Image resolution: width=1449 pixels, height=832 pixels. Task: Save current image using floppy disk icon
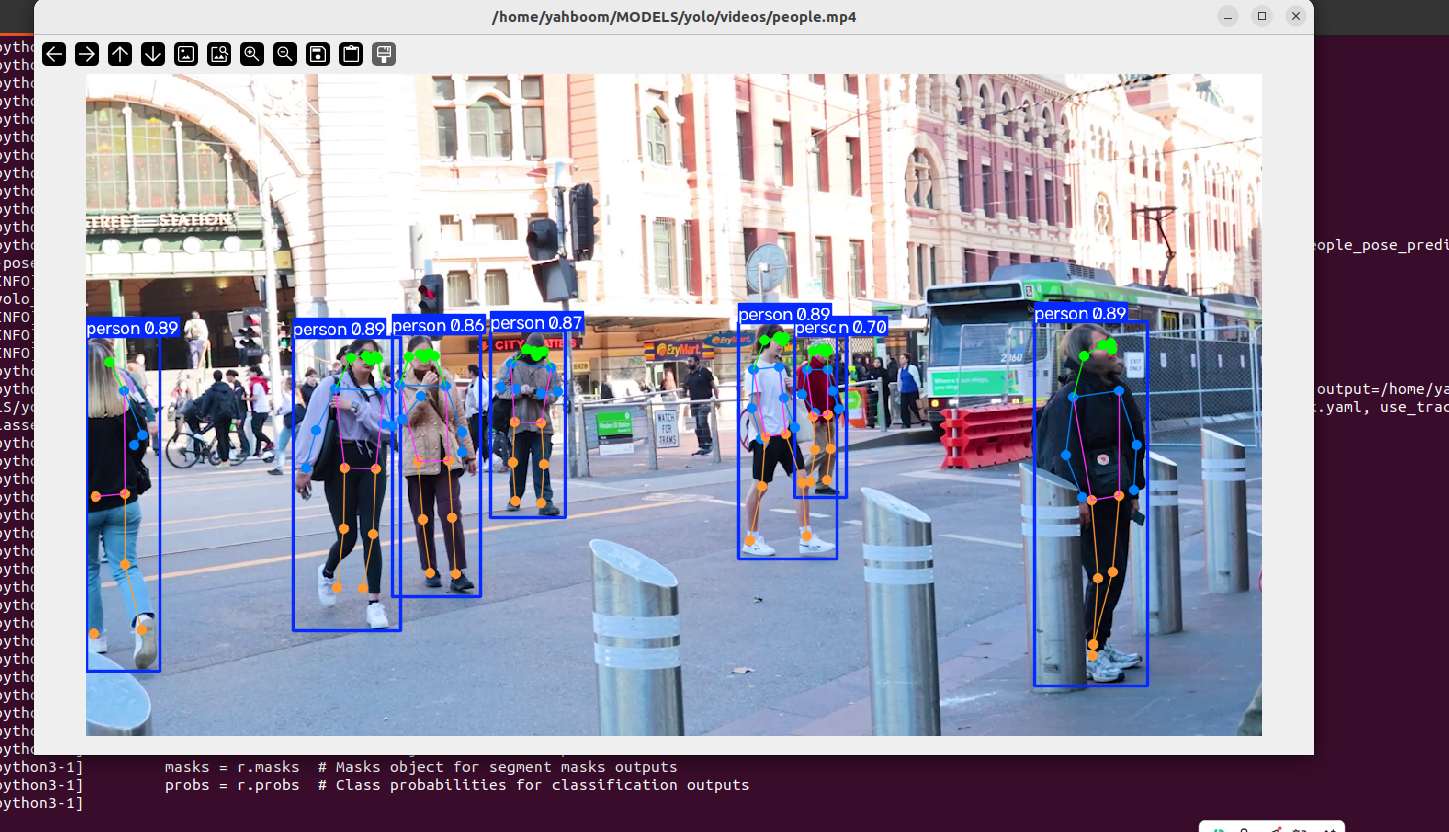click(x=318, y=54)
